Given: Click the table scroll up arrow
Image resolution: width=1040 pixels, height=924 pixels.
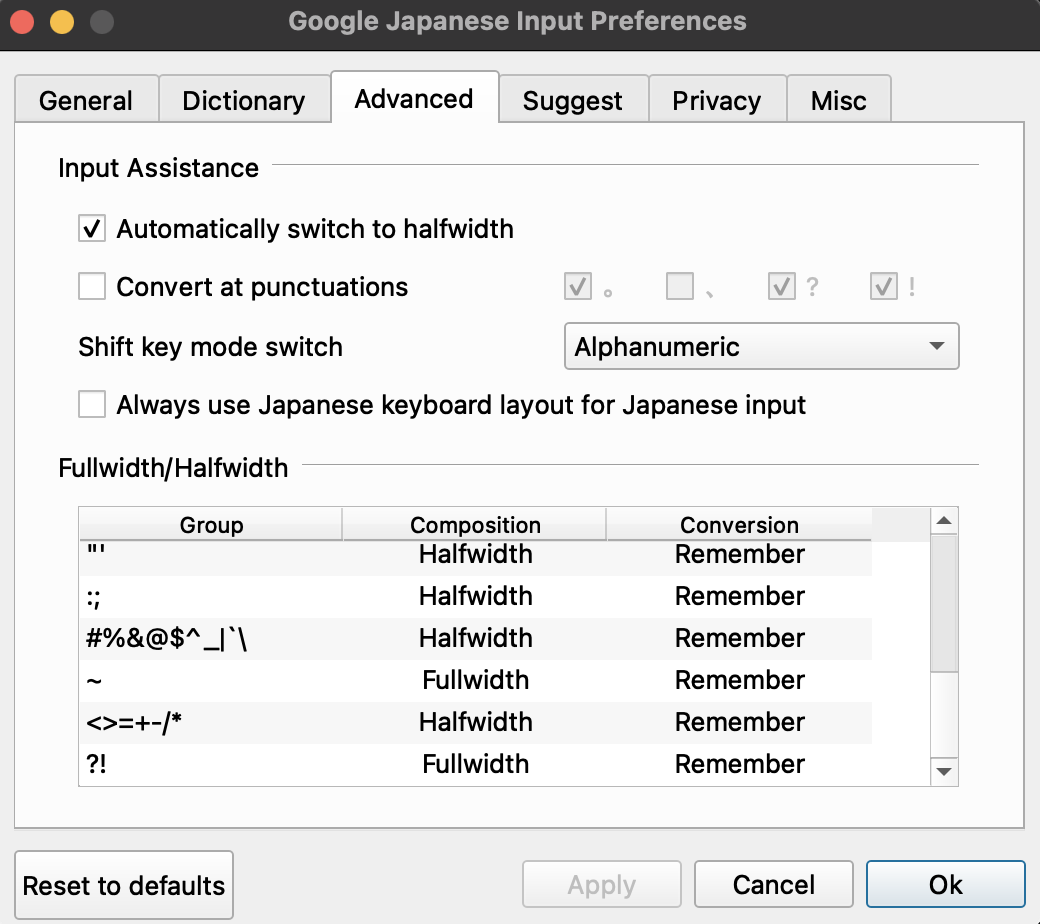Looking at the screenshot, I should [x=944, y=521].
